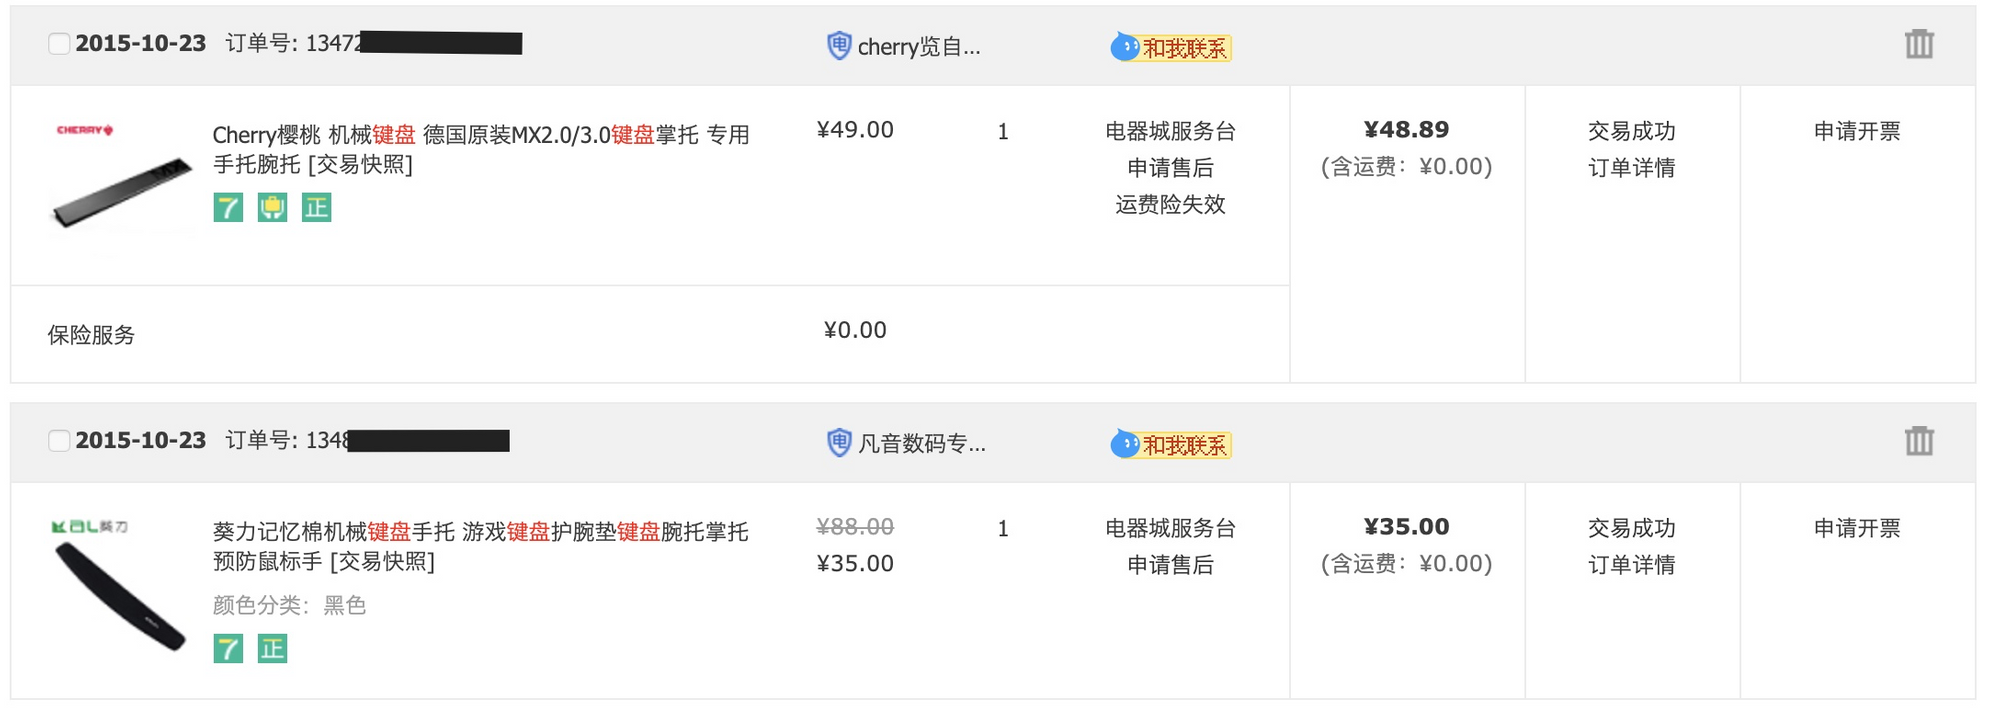Request invoice 申请开票 for 葵力 order

tap(1856, 528)
